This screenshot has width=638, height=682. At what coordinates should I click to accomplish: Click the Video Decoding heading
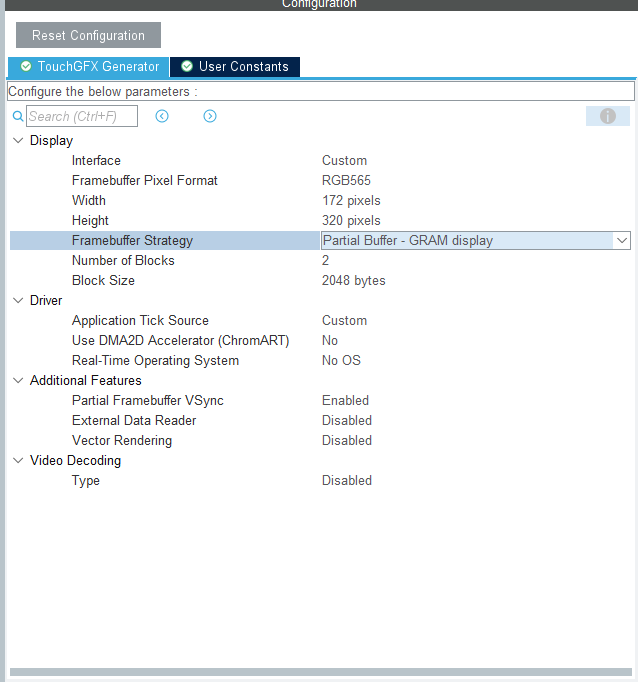coord(75,461)
